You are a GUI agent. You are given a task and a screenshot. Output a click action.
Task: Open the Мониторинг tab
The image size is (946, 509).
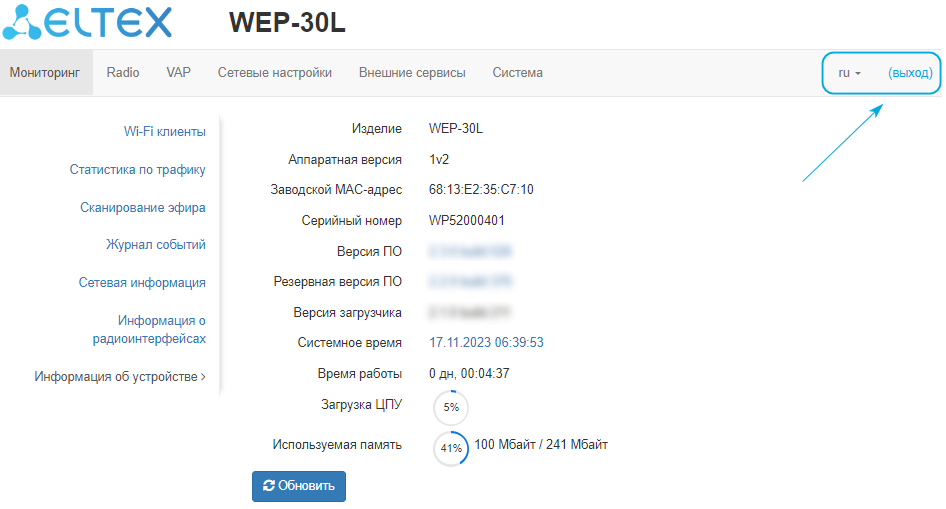(x=45, y=72)
